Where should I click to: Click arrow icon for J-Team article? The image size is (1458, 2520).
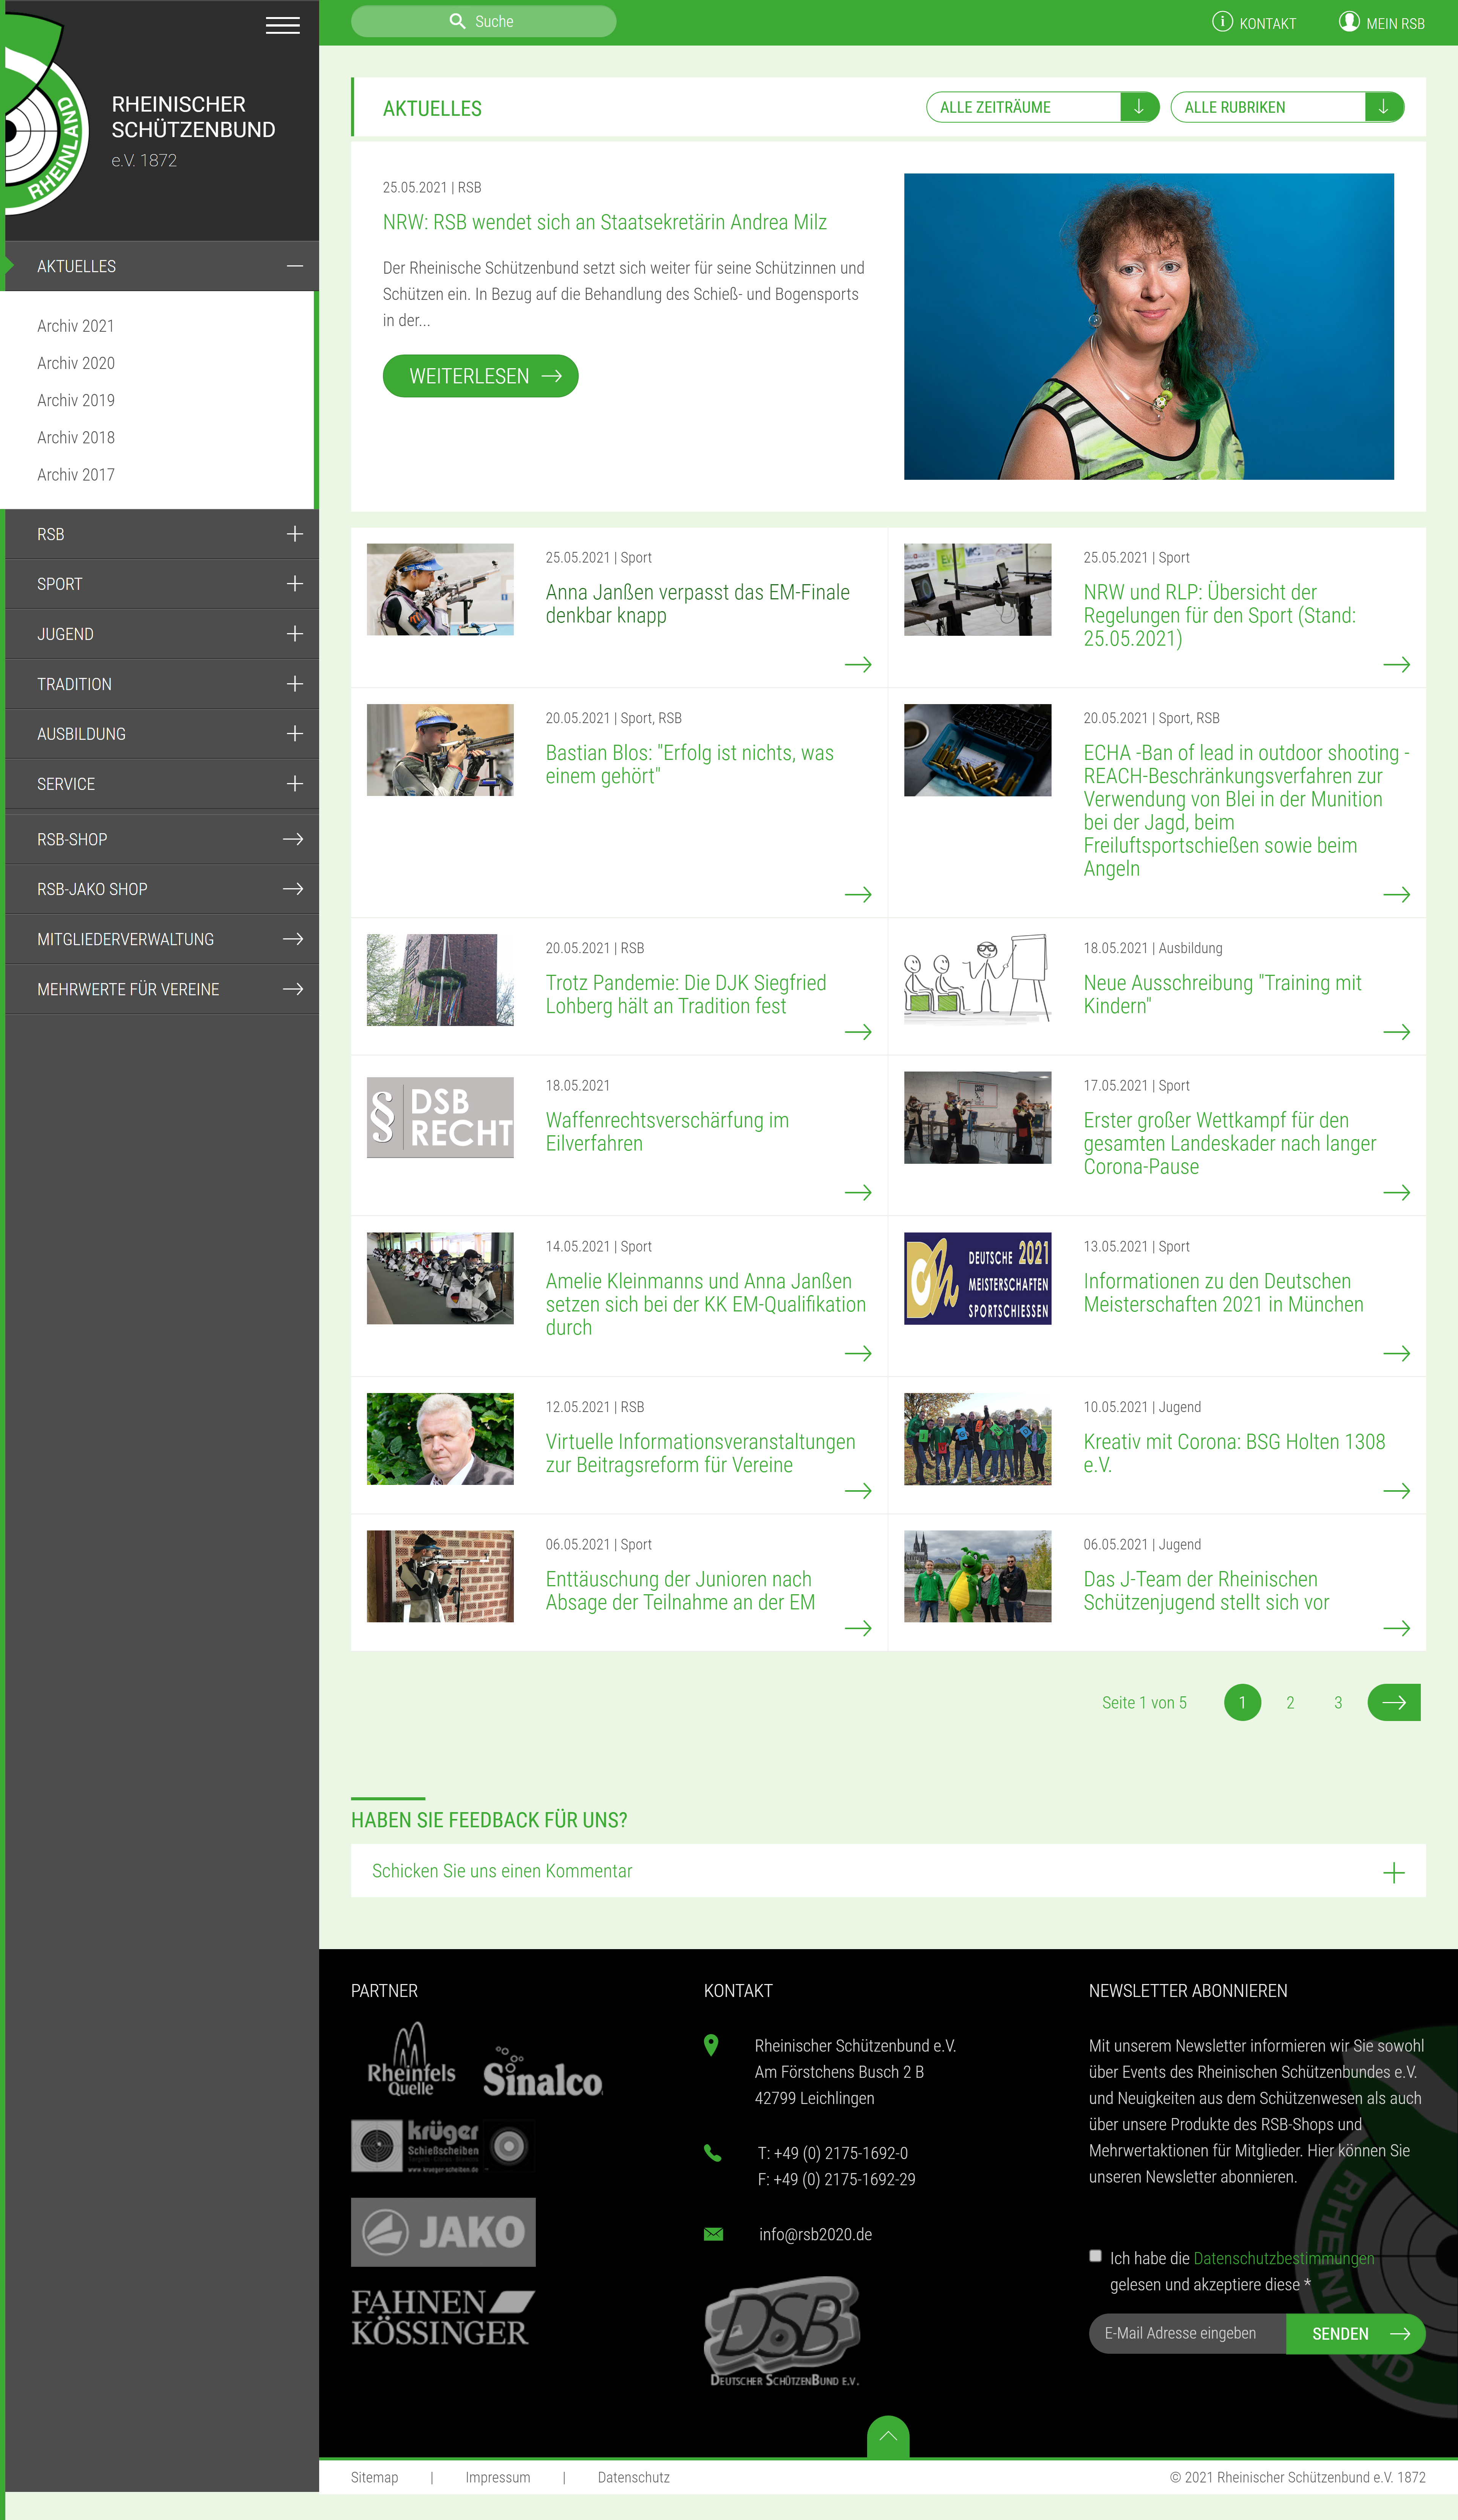[x=1396, y=1629]
